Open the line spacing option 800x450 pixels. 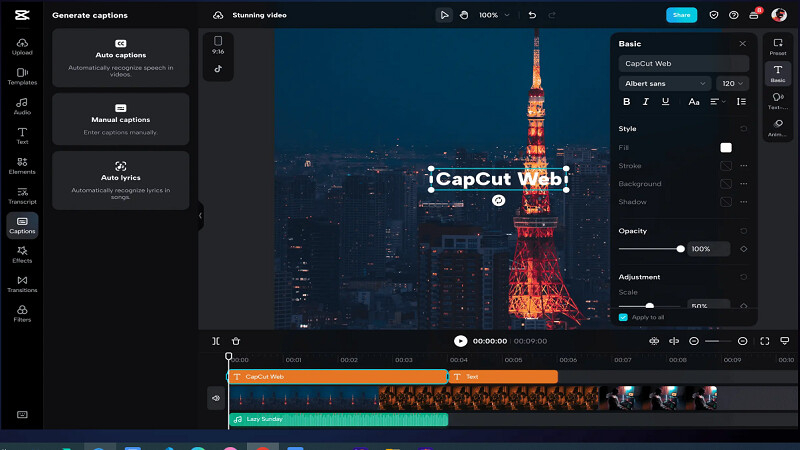click(x=741, y=102)
